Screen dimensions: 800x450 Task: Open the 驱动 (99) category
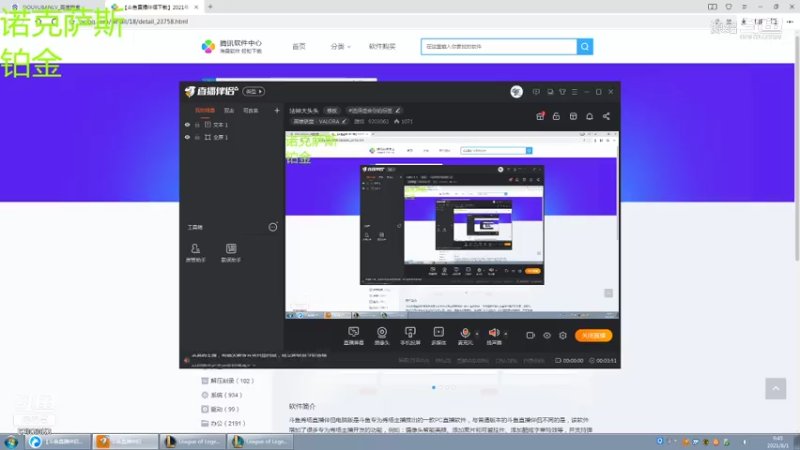(x=220, y=409)
